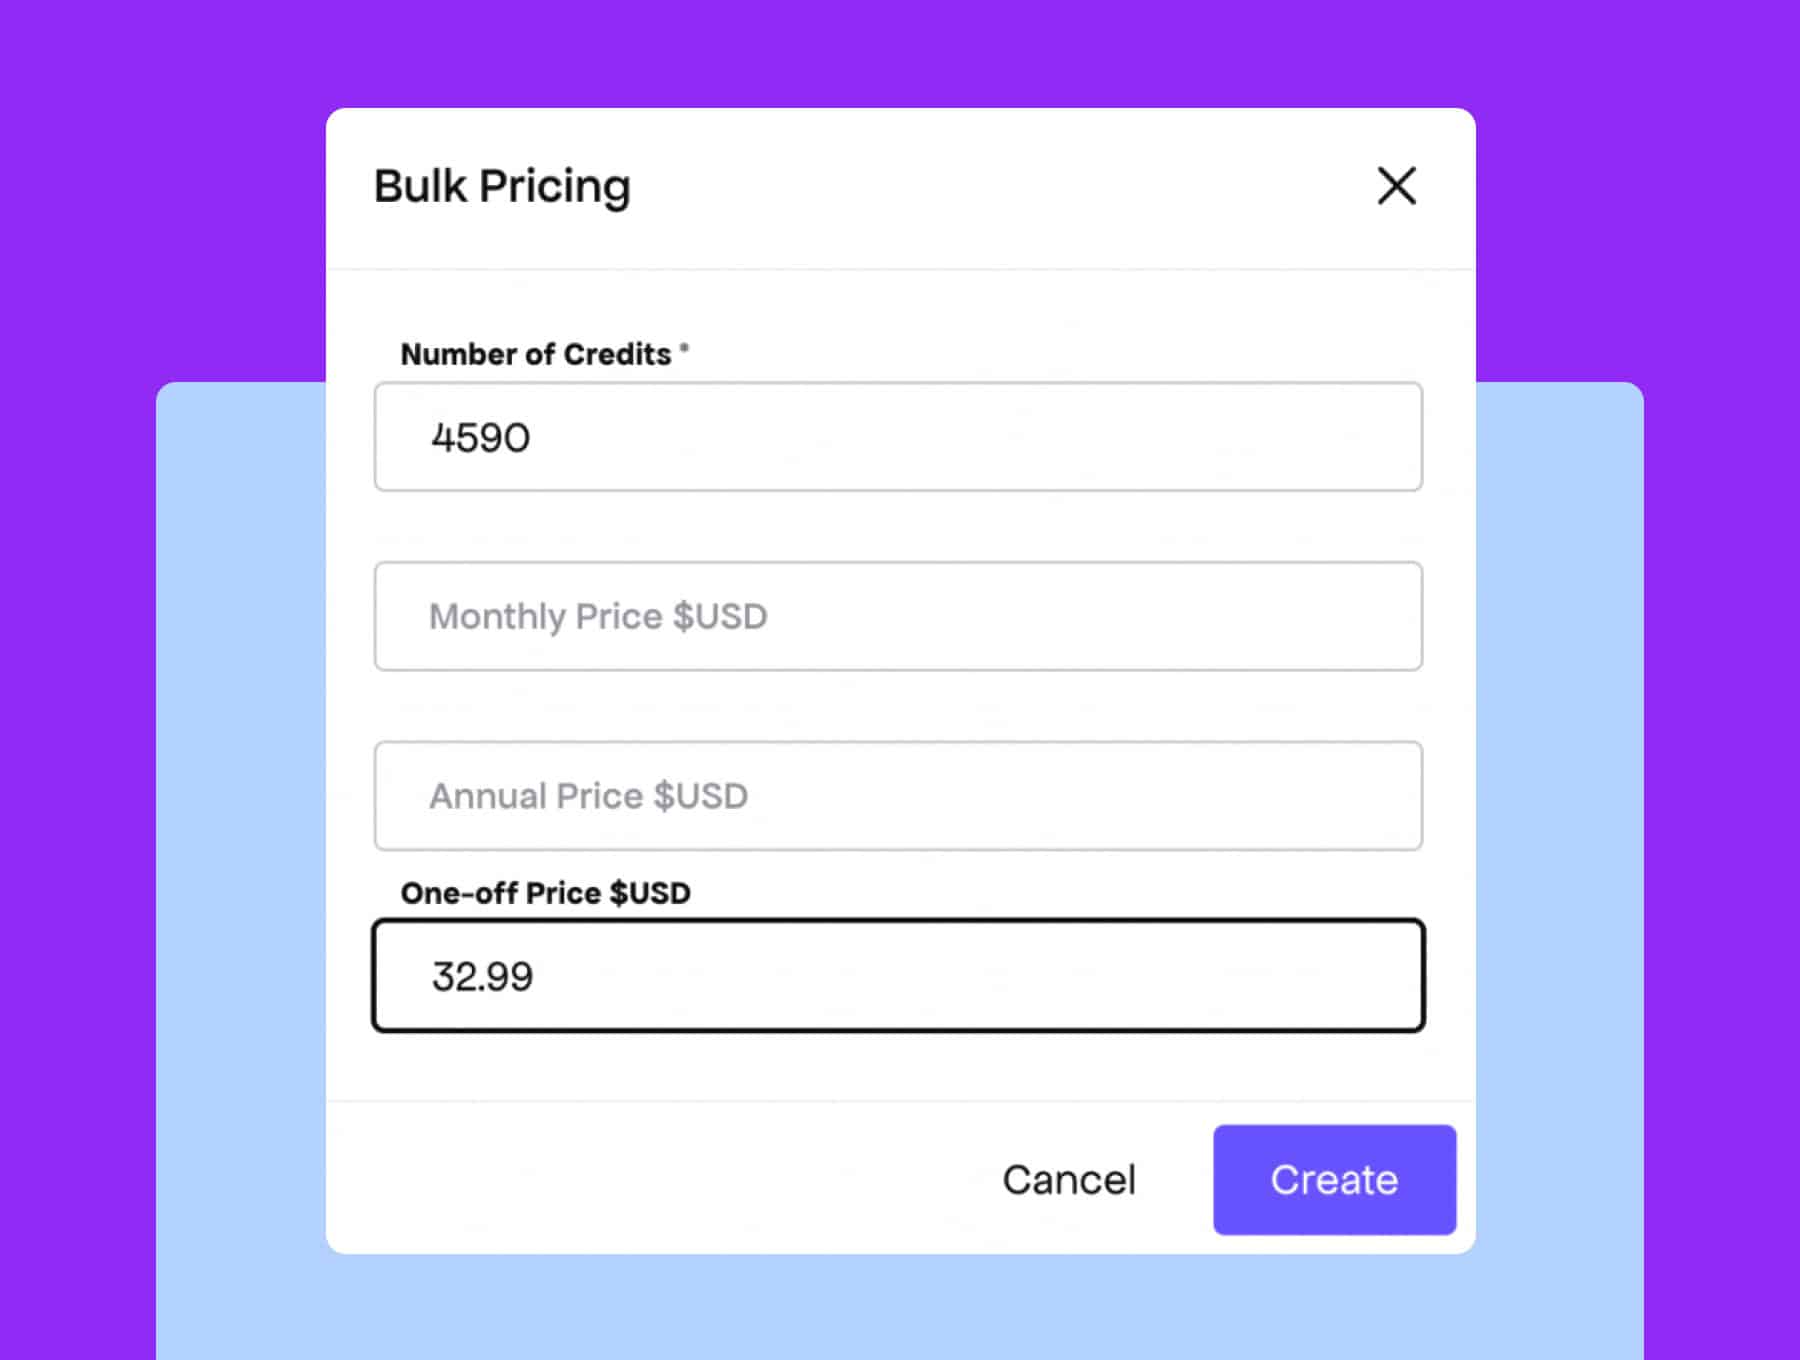Select the Annual Price $USD field

tap(898, 796)
